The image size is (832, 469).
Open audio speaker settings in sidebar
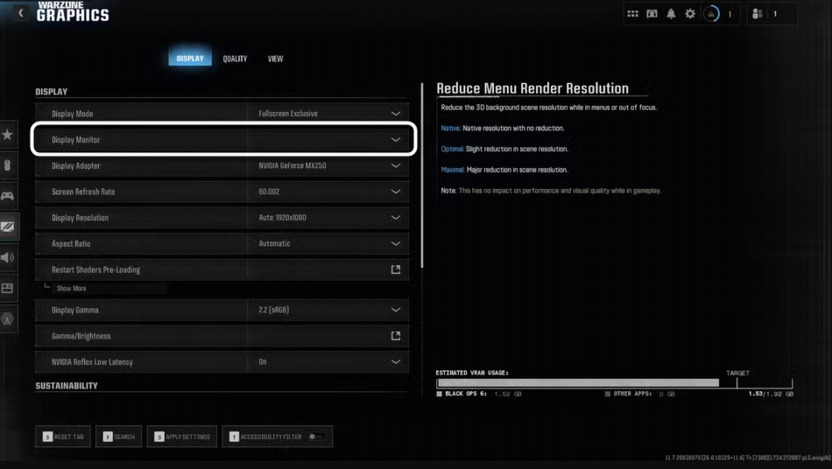coord(7,258)
